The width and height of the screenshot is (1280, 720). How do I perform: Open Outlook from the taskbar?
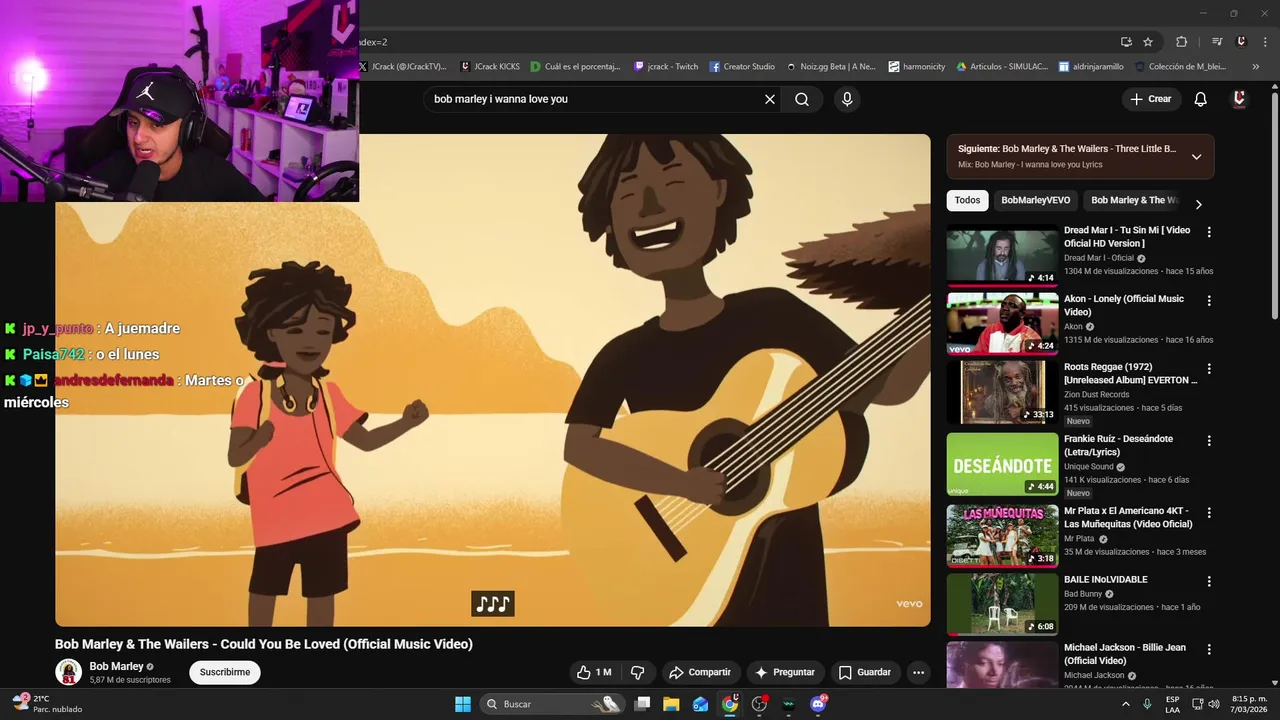pyautogui.click(x=700, y=704)
